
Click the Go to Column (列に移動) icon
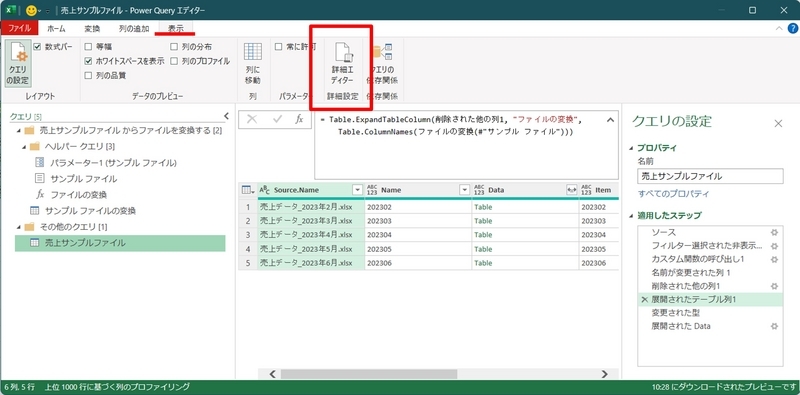[253, 64]
